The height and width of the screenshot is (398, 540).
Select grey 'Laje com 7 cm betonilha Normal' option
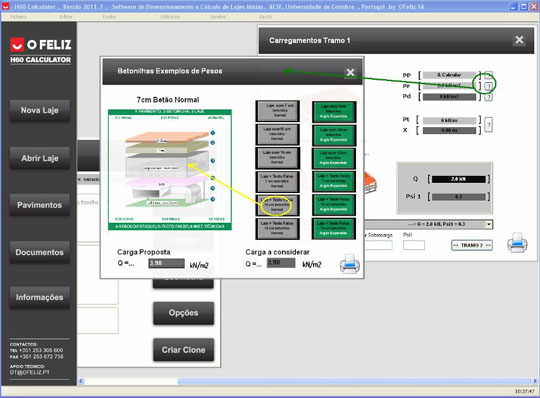277,111
